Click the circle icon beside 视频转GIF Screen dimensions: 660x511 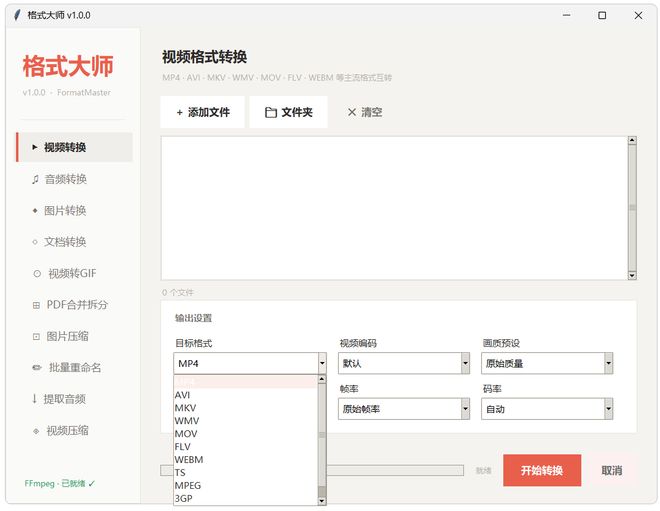pyautogui.click(x=37, y=274)
